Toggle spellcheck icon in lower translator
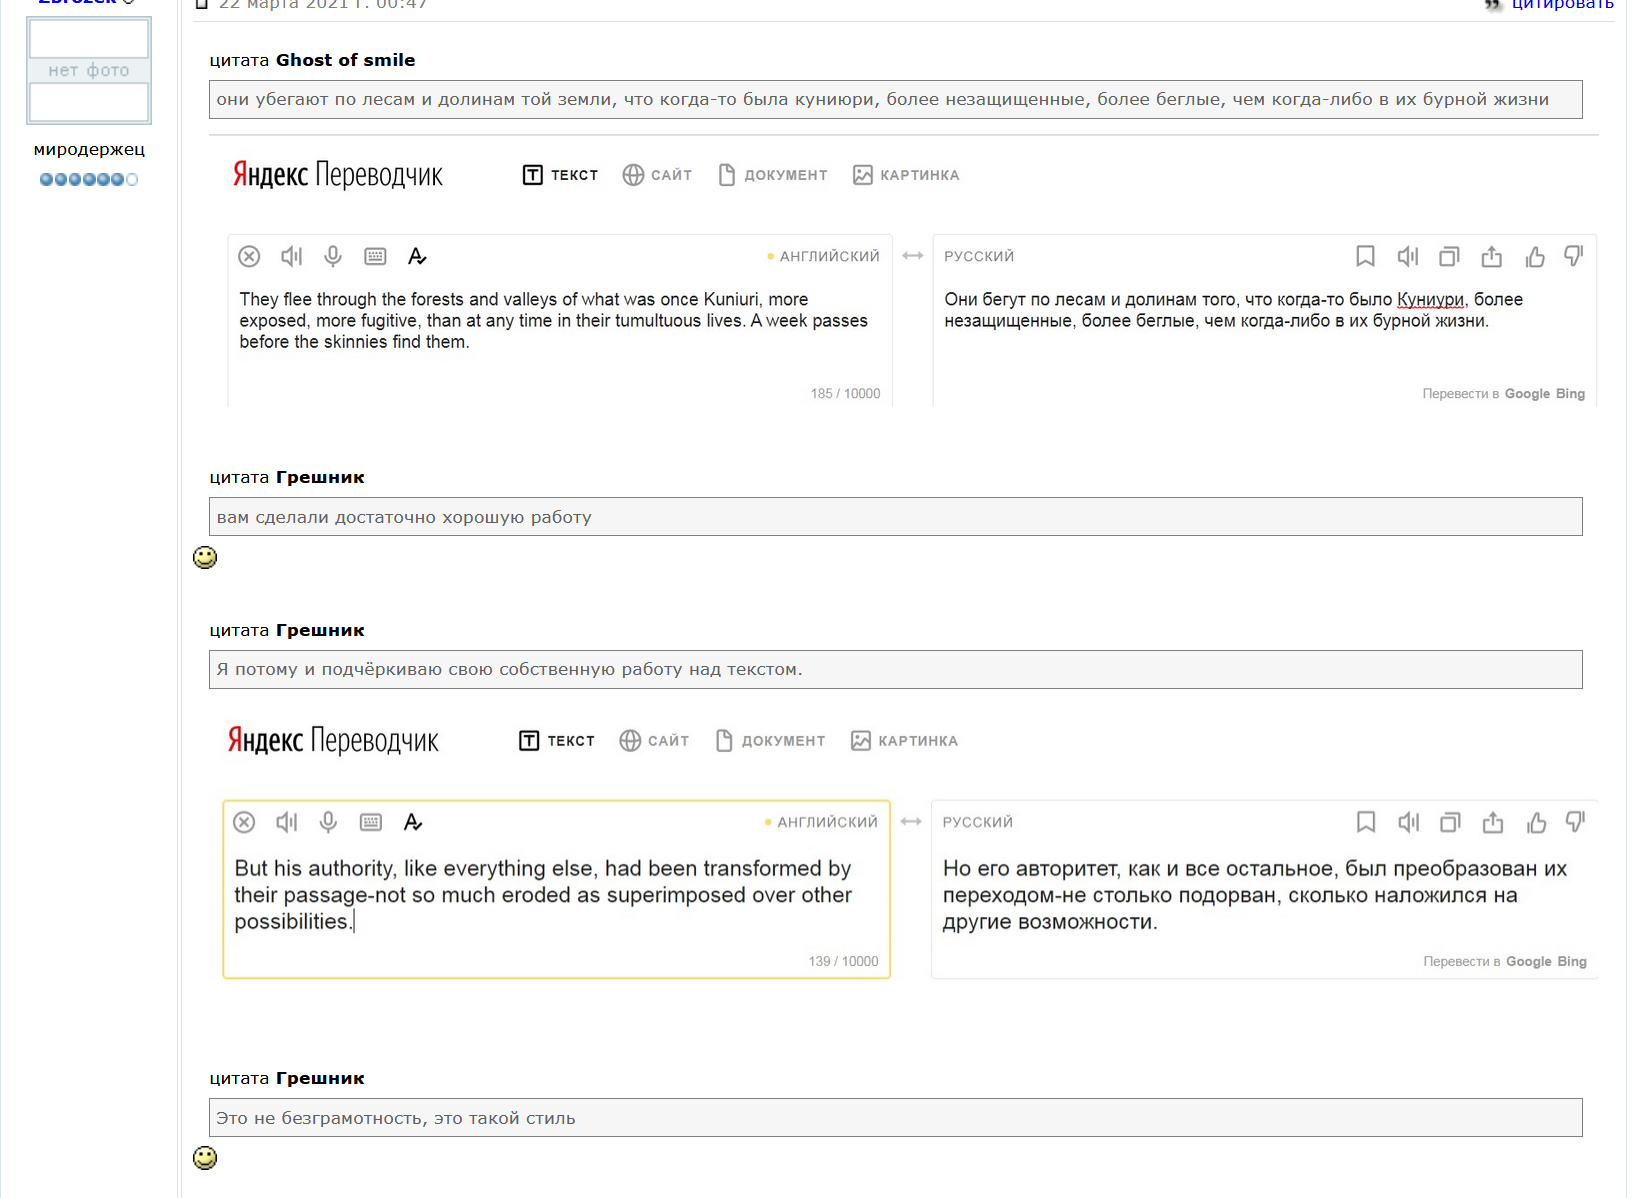 coord(413,822)
